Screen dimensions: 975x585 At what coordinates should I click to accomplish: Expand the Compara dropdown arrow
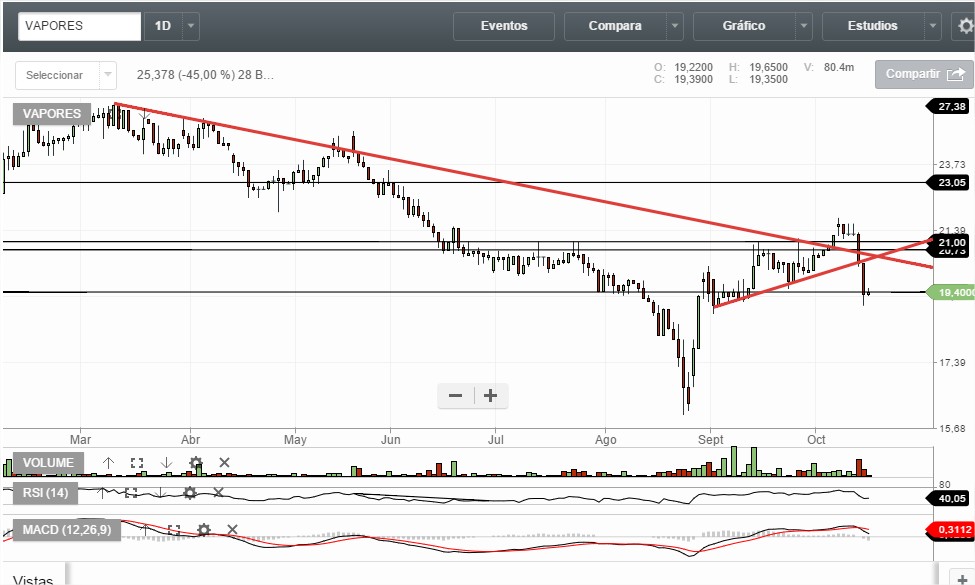click(x=675, y=26)
